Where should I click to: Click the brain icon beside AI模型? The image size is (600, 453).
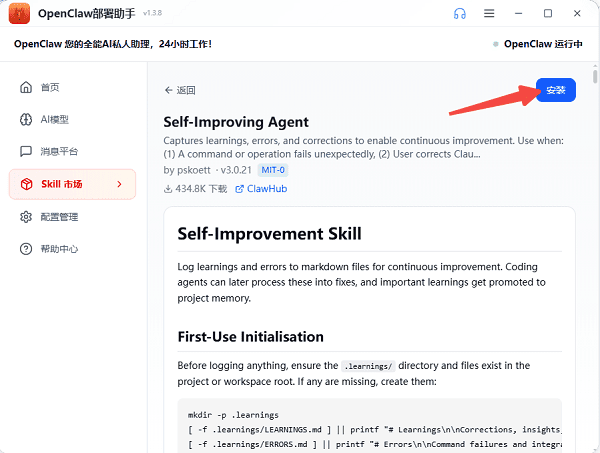pos(26,119)
